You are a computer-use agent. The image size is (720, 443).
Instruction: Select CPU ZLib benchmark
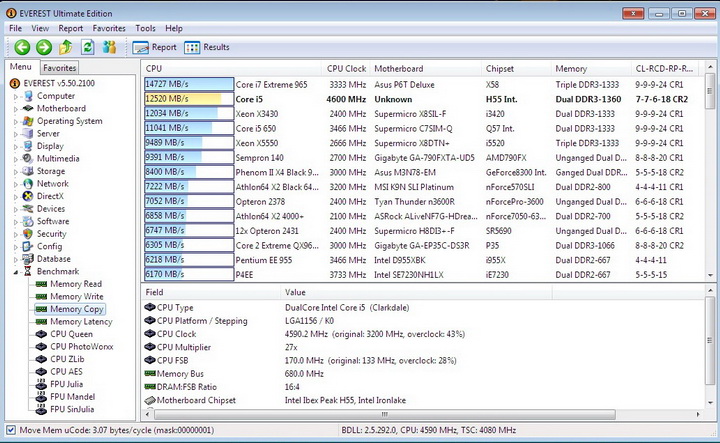coord(67,359)
